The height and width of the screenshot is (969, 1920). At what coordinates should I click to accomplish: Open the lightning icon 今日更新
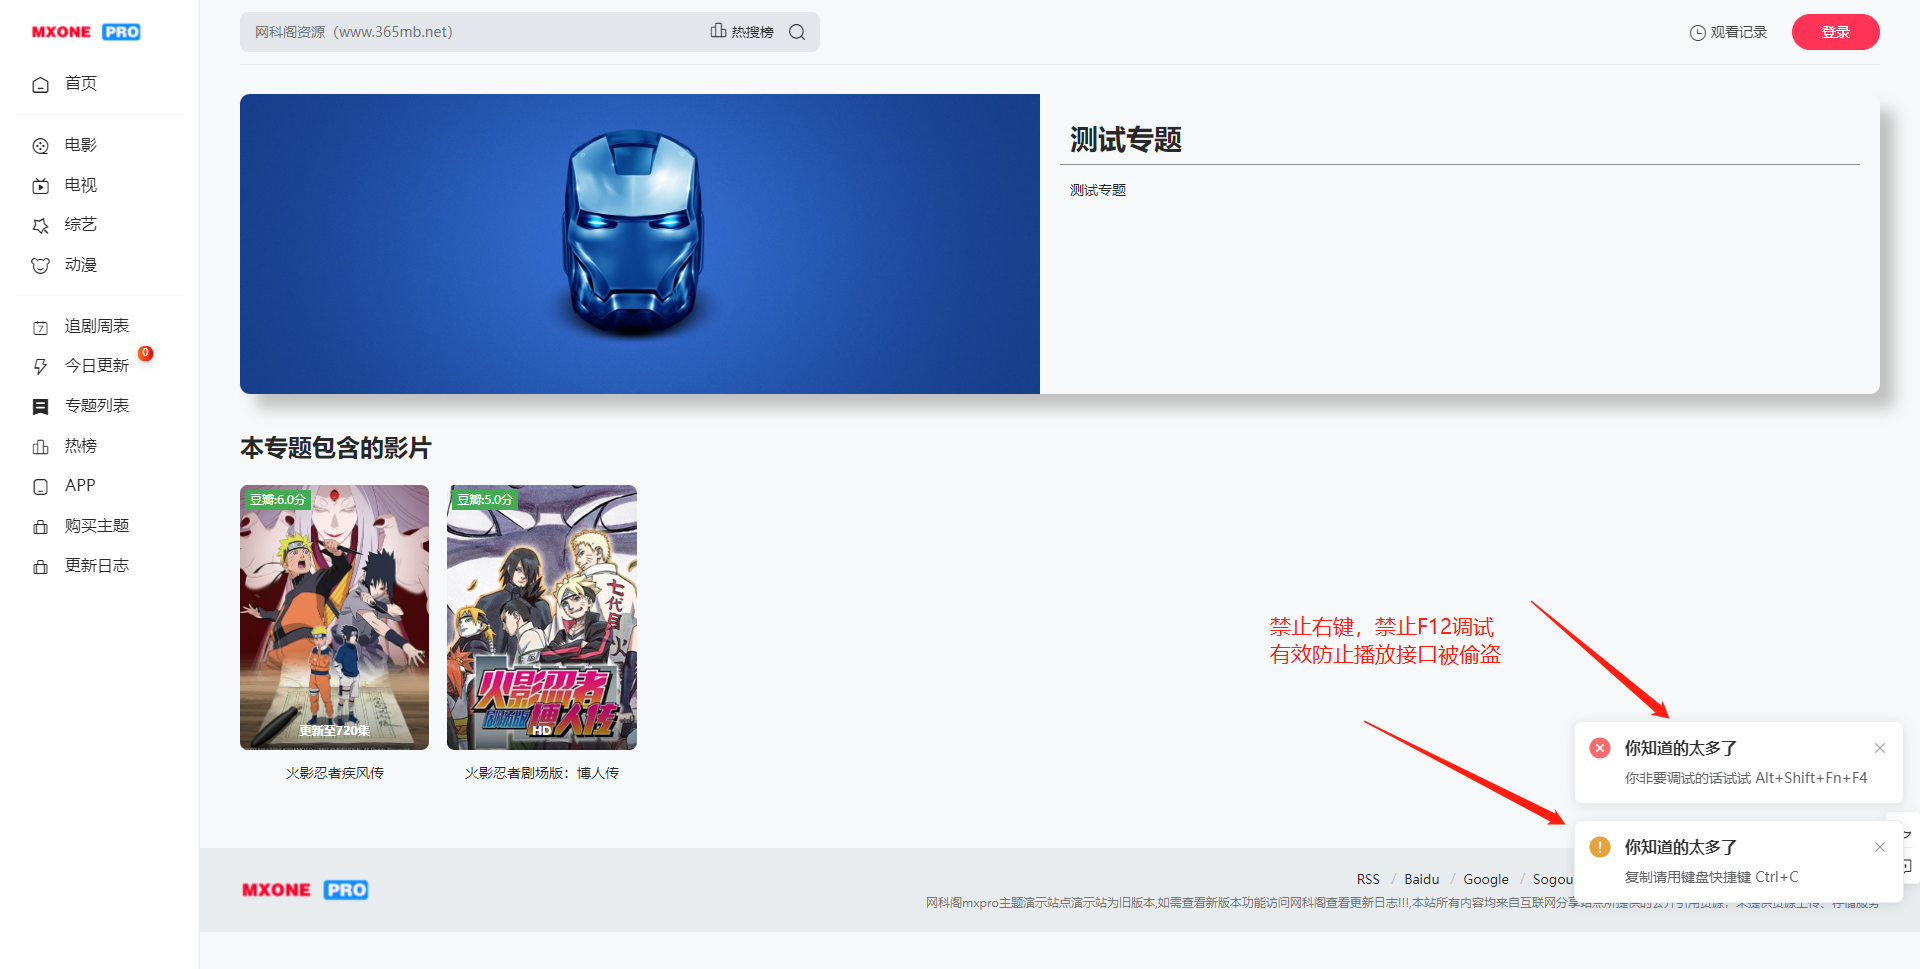[41, 367]
